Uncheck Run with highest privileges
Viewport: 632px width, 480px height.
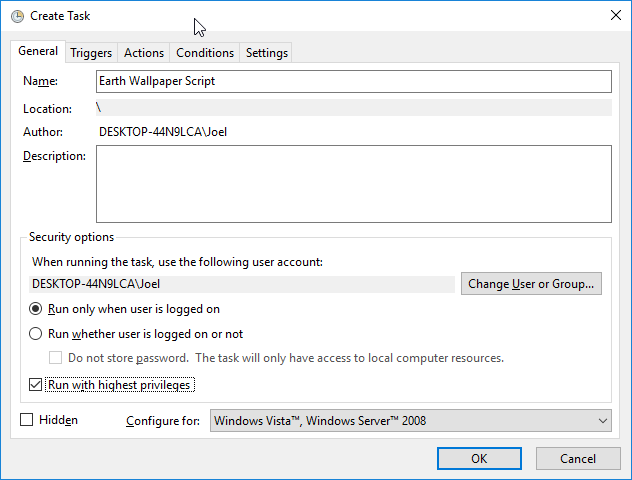point(36,385)
